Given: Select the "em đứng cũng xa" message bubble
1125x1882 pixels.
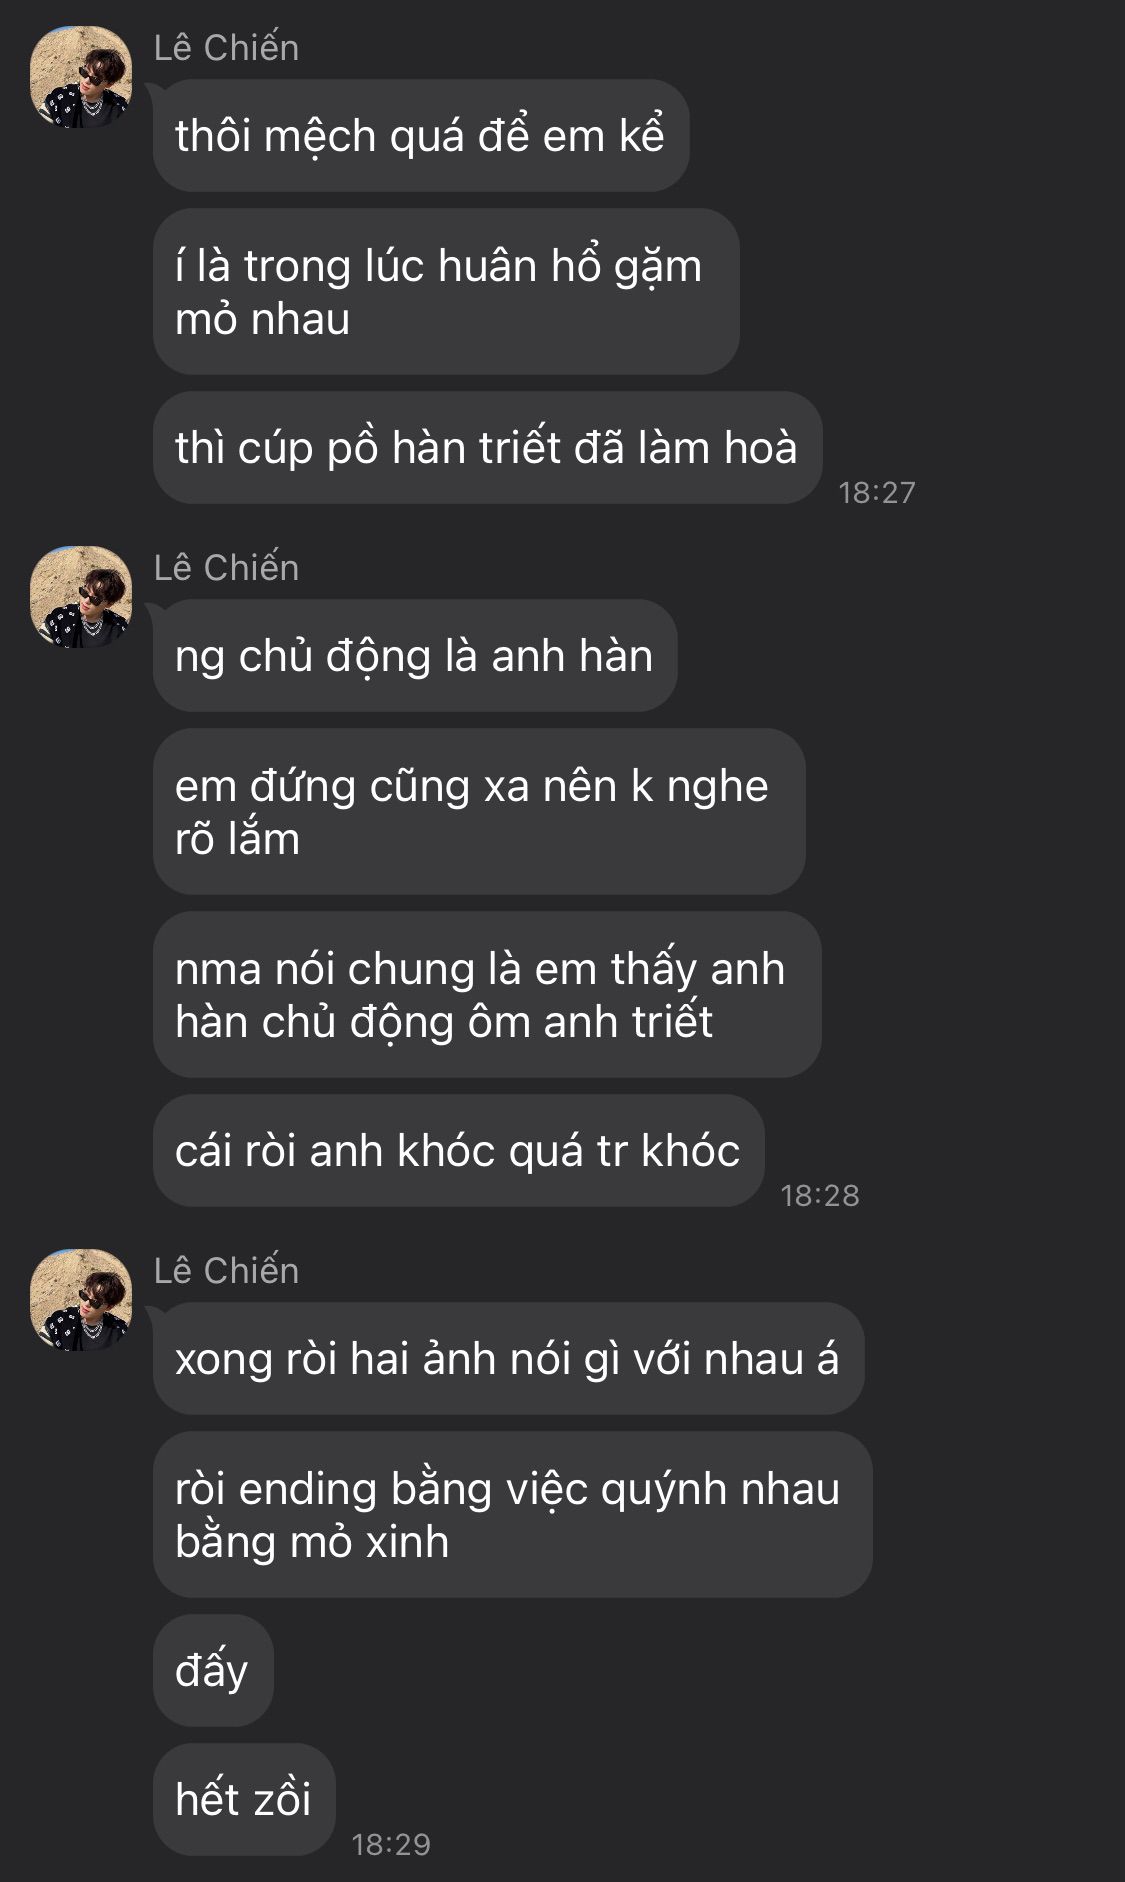Looking at the screenshot, I should pos(479,812).
